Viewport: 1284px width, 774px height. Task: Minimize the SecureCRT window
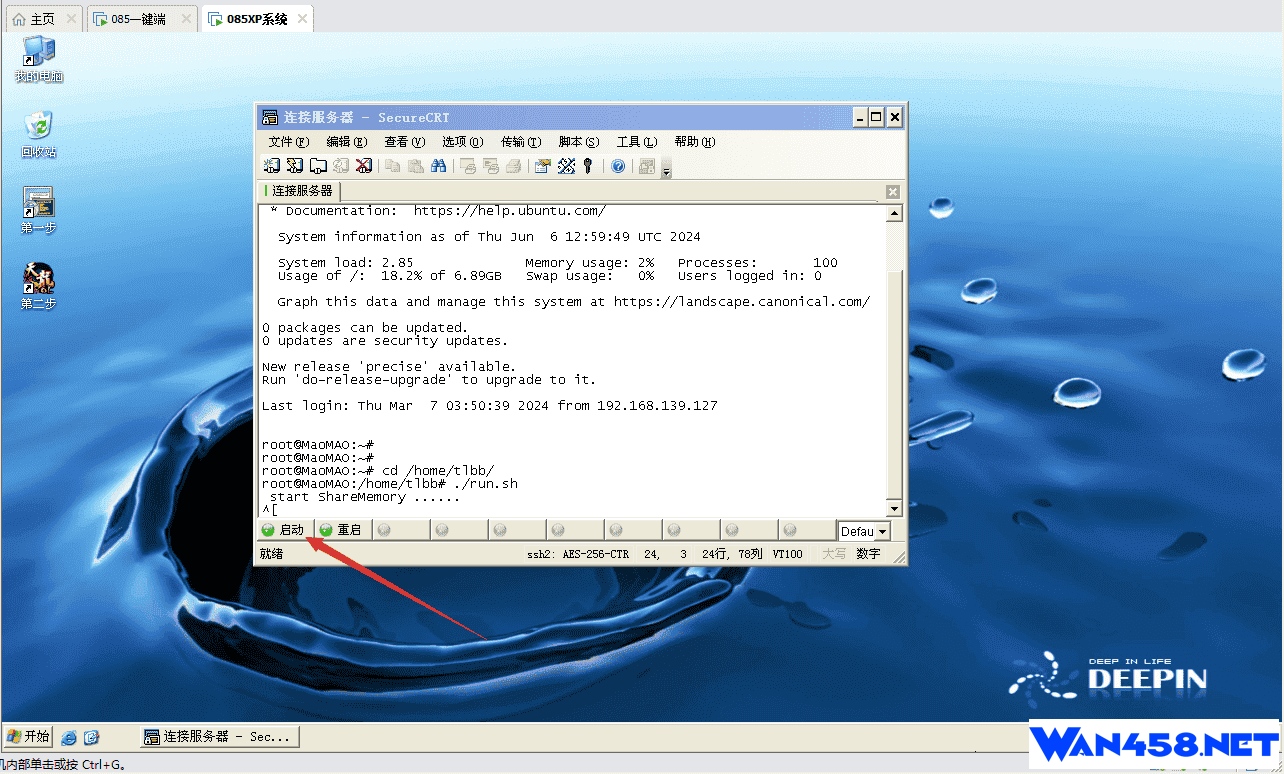point(860,117)
